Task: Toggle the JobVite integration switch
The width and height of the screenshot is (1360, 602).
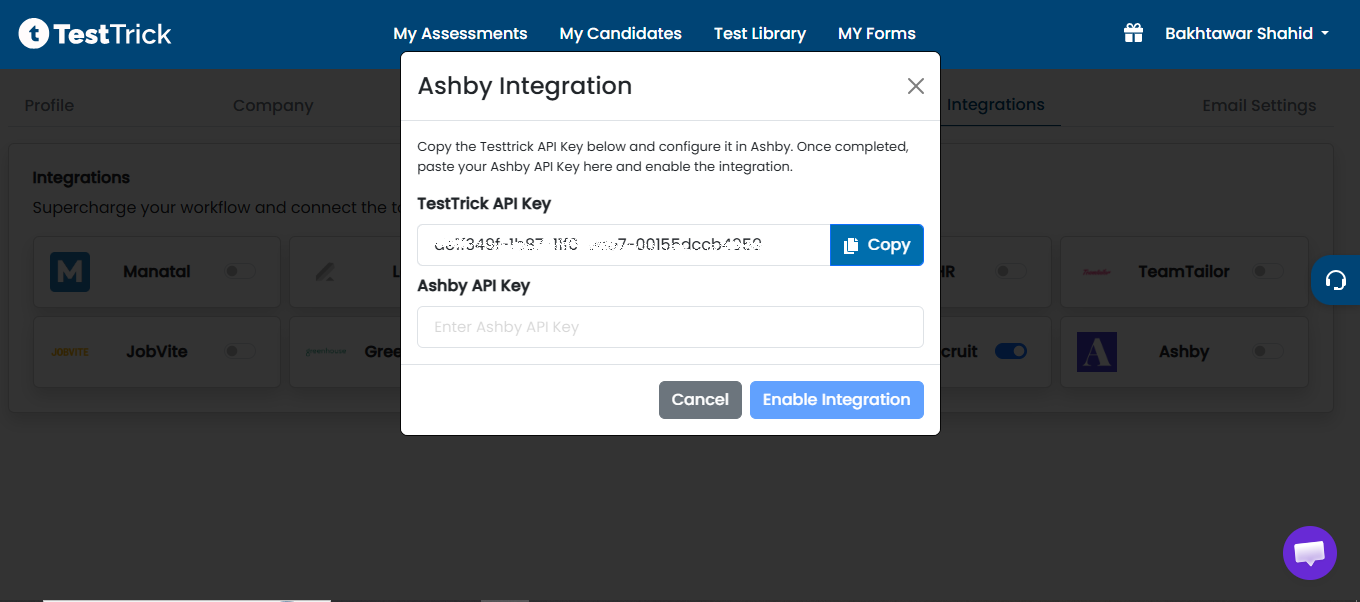Action: coord(240,351)
